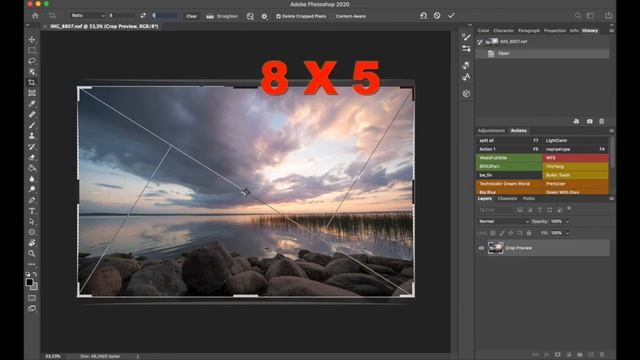Enable Content-Aware checkbox

coord(332,16)
